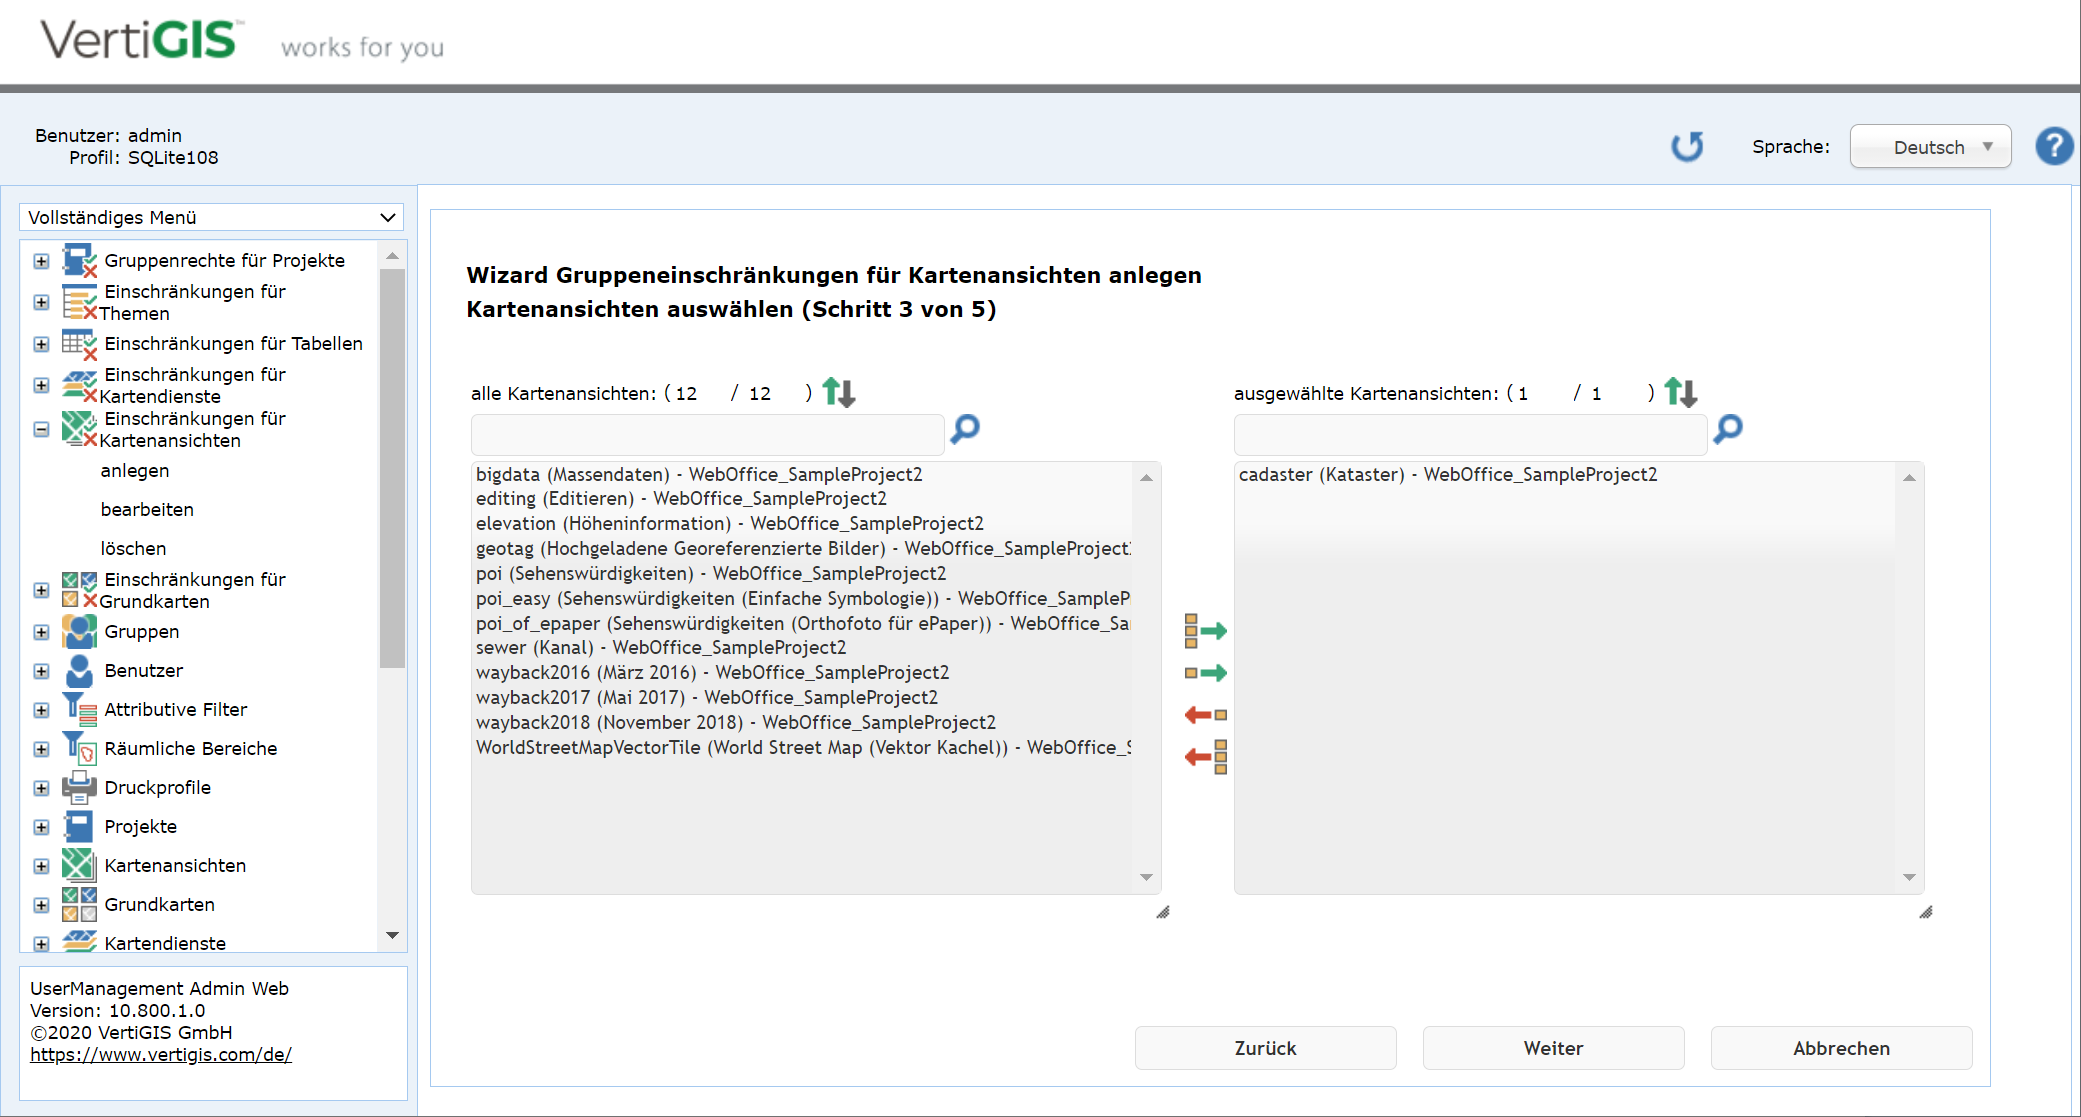Click the blue refresh arrow icon
Image resolution: width=2081 pixels, height=1117 pixels.
pyautogui.click(x=1687, y=146)
